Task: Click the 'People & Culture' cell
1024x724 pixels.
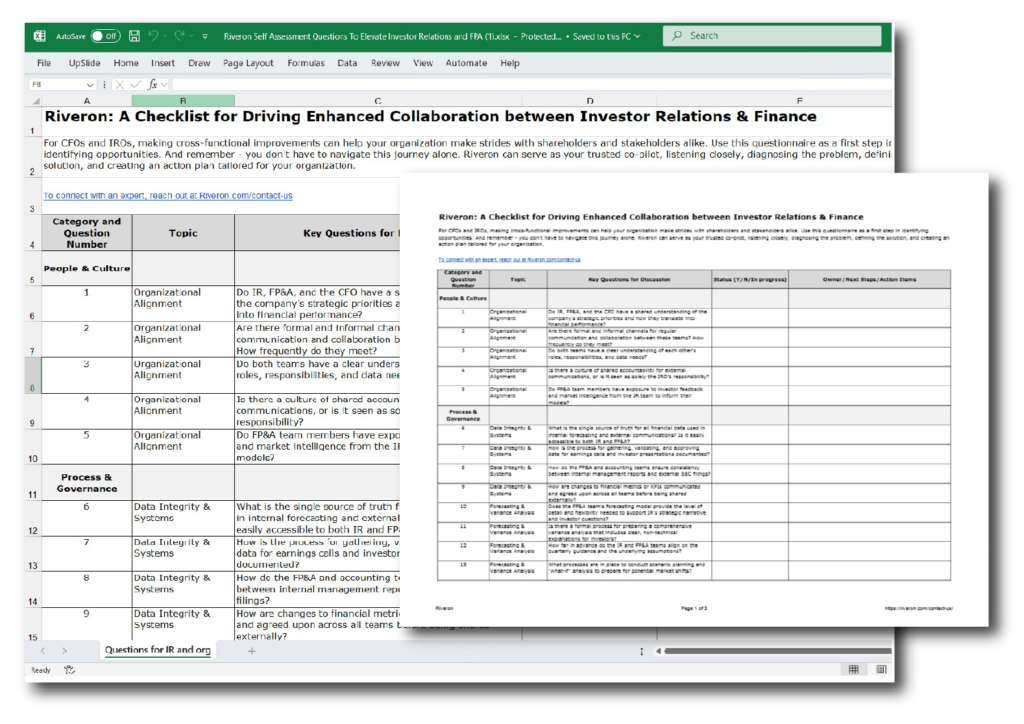Action: 87,268
